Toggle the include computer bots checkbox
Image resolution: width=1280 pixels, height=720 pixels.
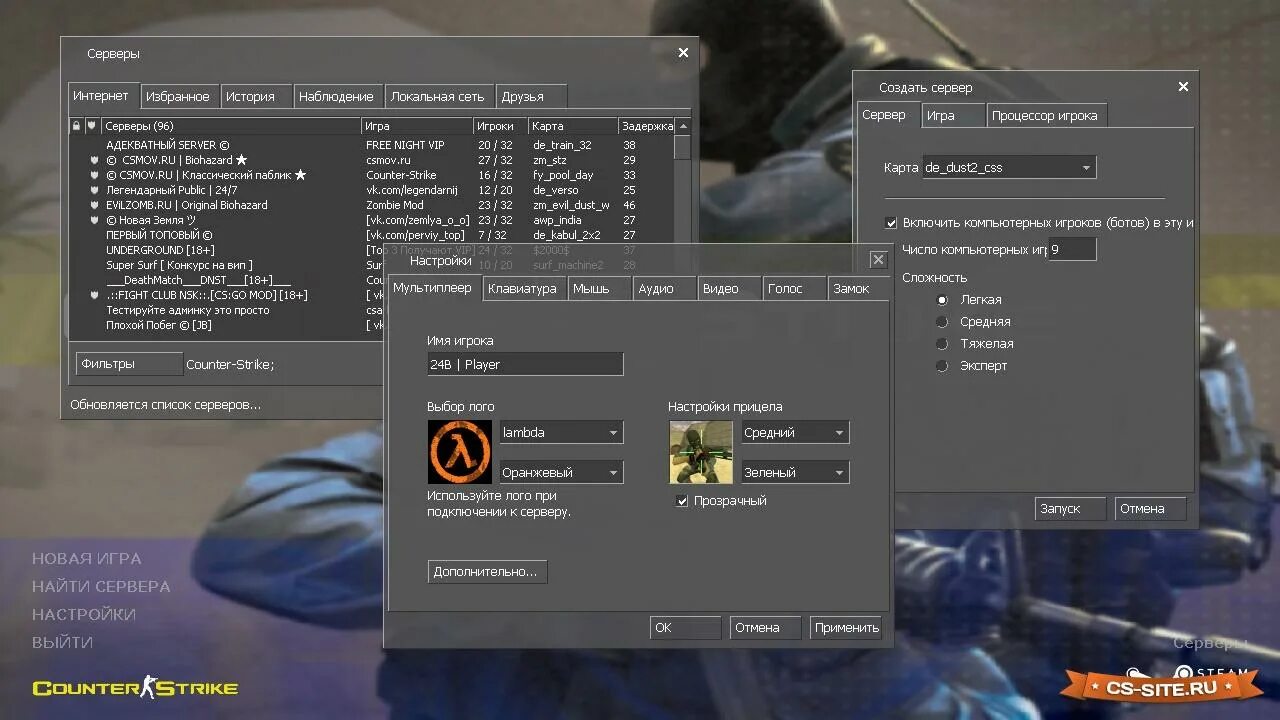tap(891, 223)
